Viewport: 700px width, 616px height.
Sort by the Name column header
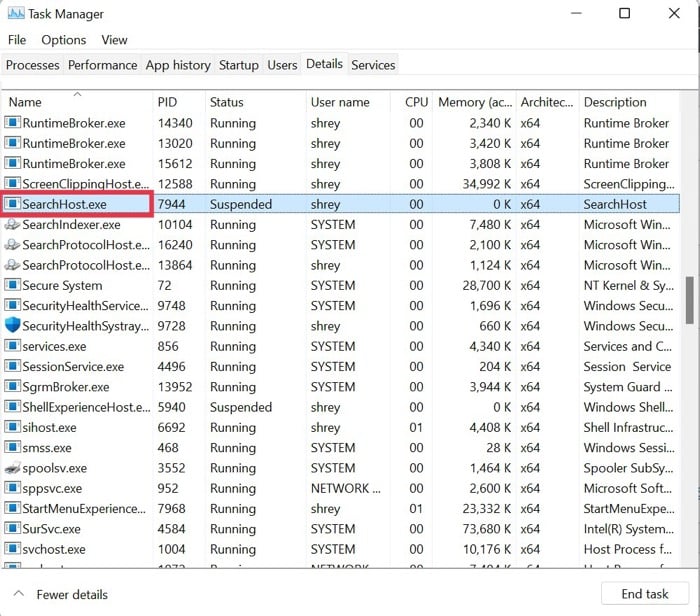pyautogui.click(x=77, y=102)
